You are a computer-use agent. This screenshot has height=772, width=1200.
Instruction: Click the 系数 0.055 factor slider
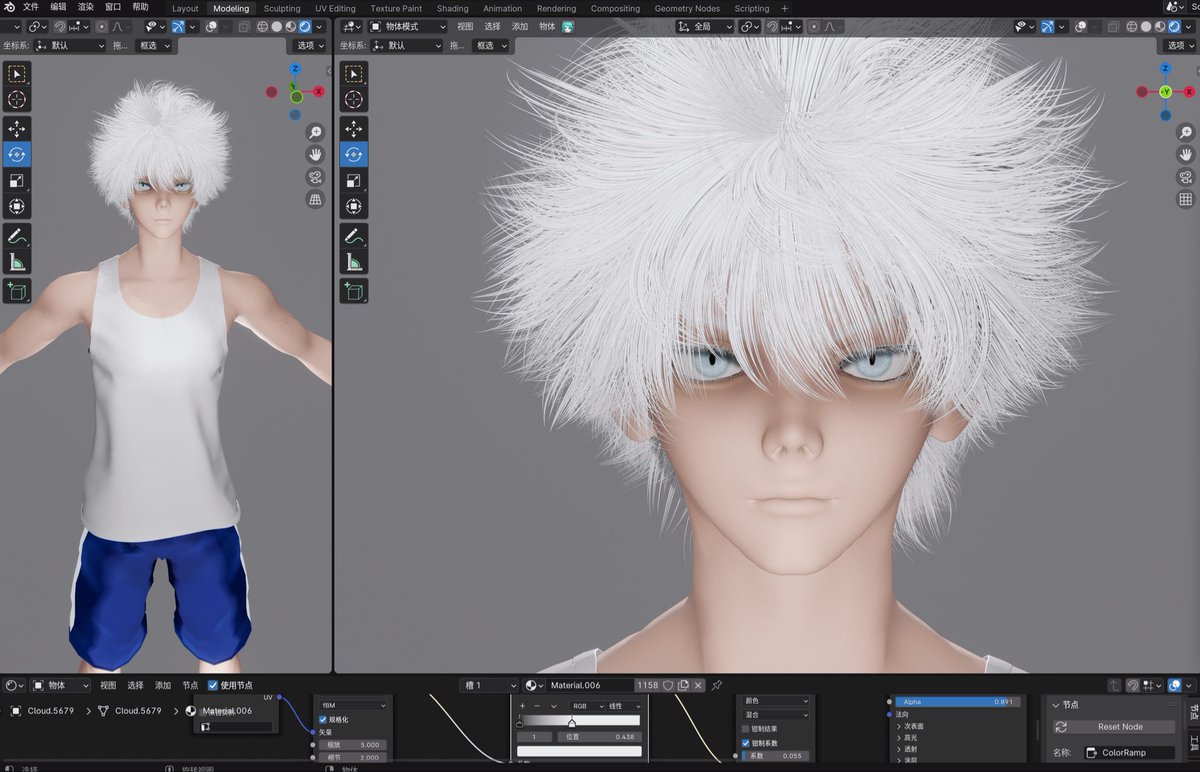774,756
